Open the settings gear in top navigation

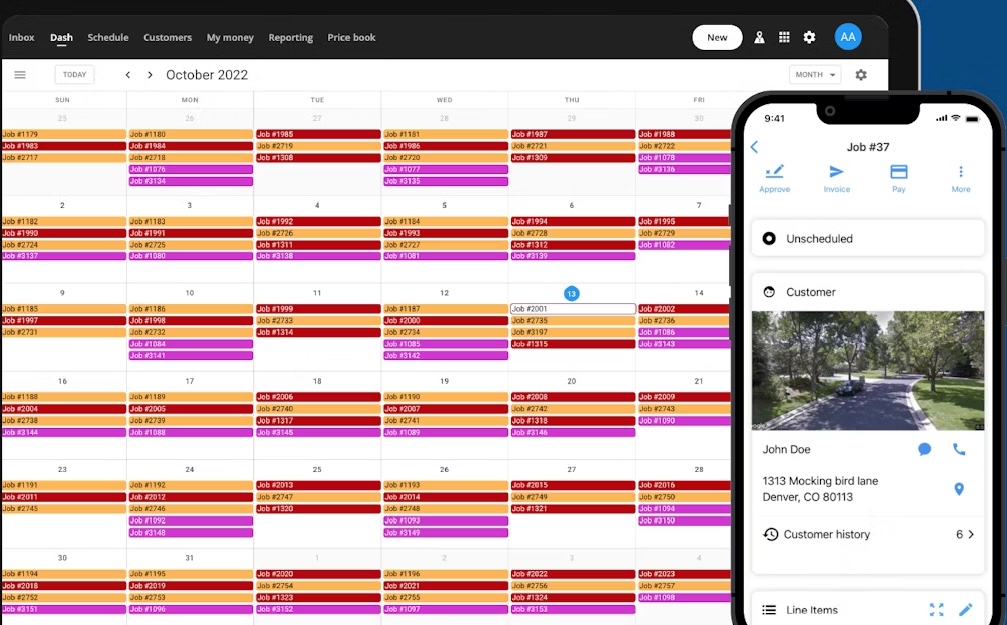coord(809,36)
